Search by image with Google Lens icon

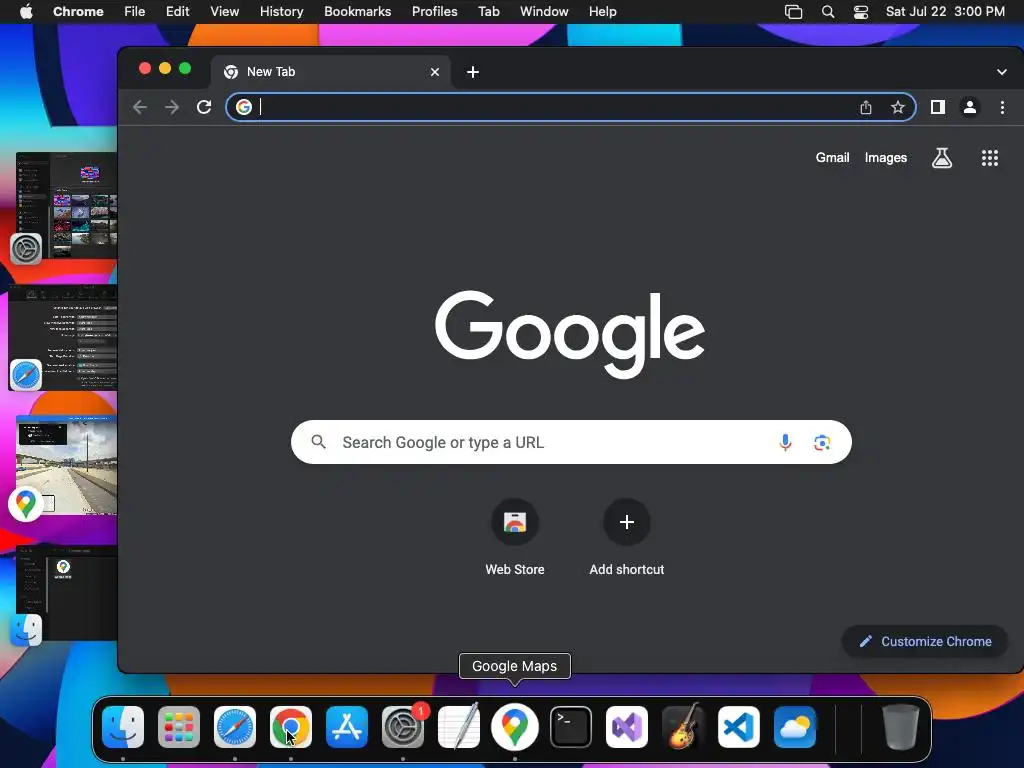point(822,442)
